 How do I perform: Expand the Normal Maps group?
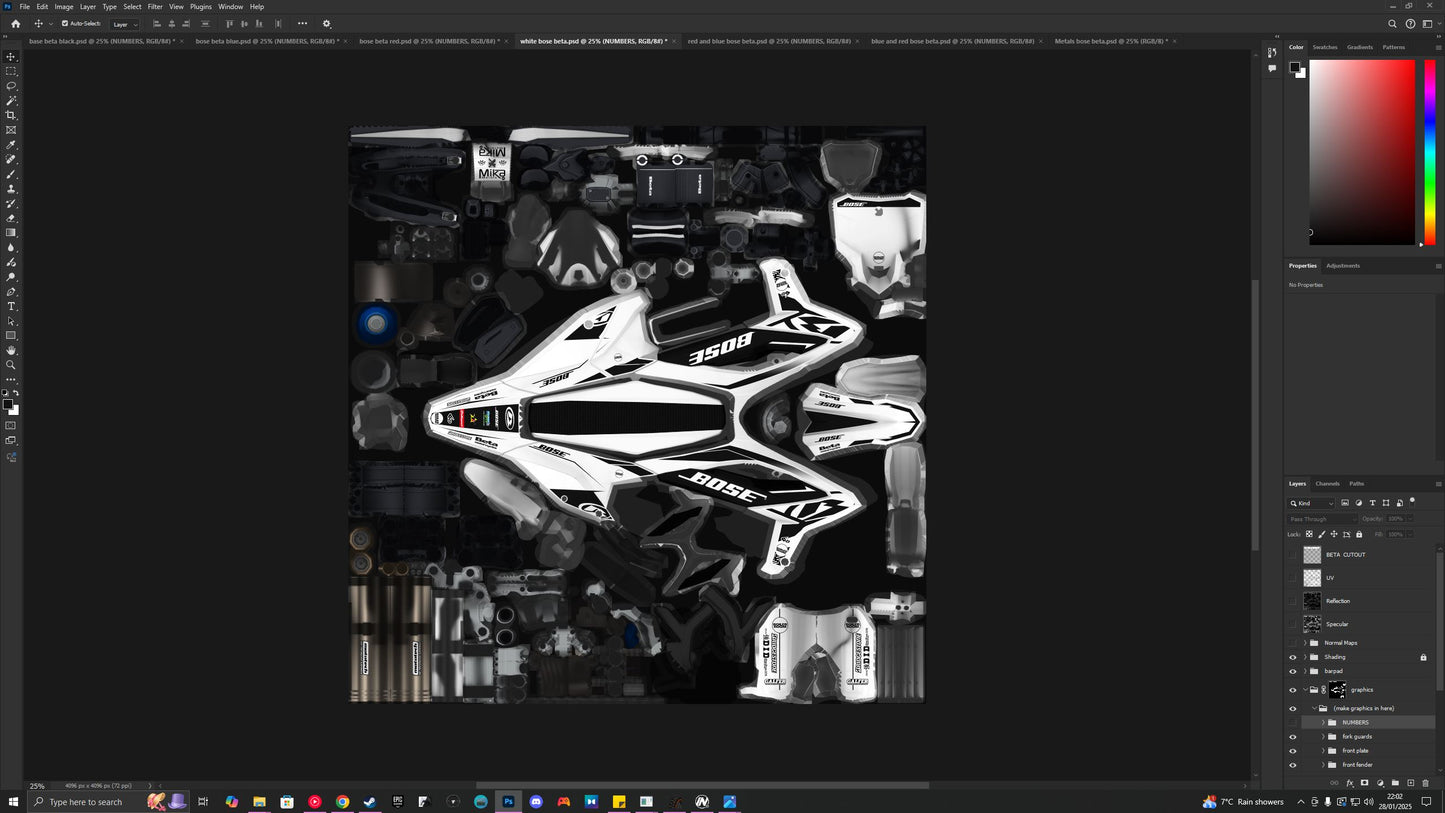point(1305,643)
